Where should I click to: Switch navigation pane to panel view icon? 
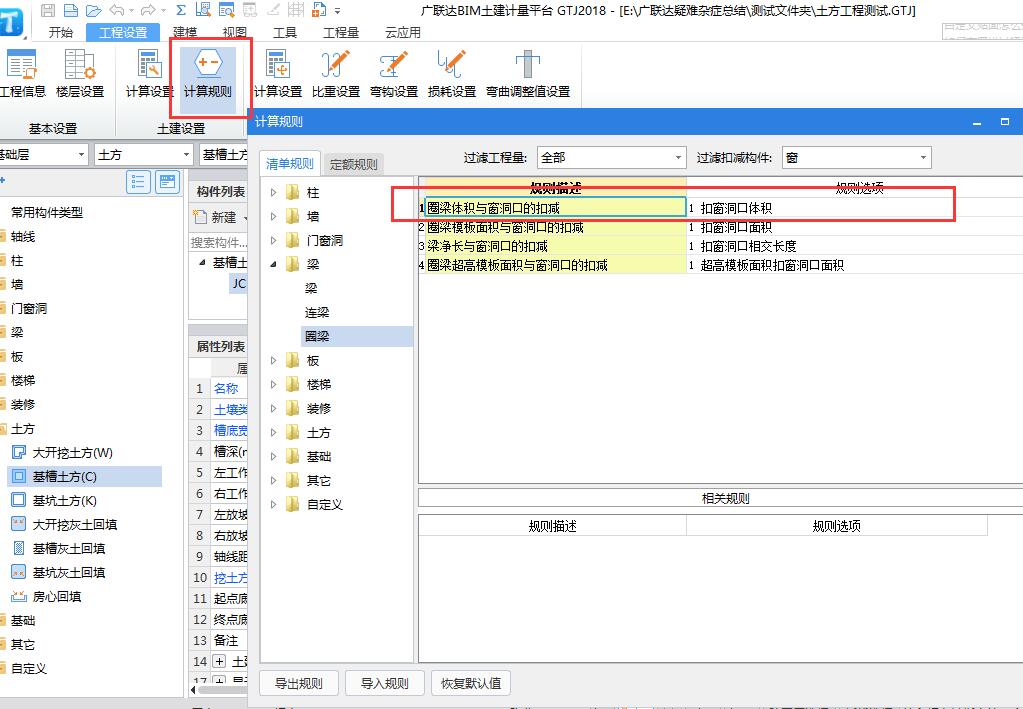point(167,182)
